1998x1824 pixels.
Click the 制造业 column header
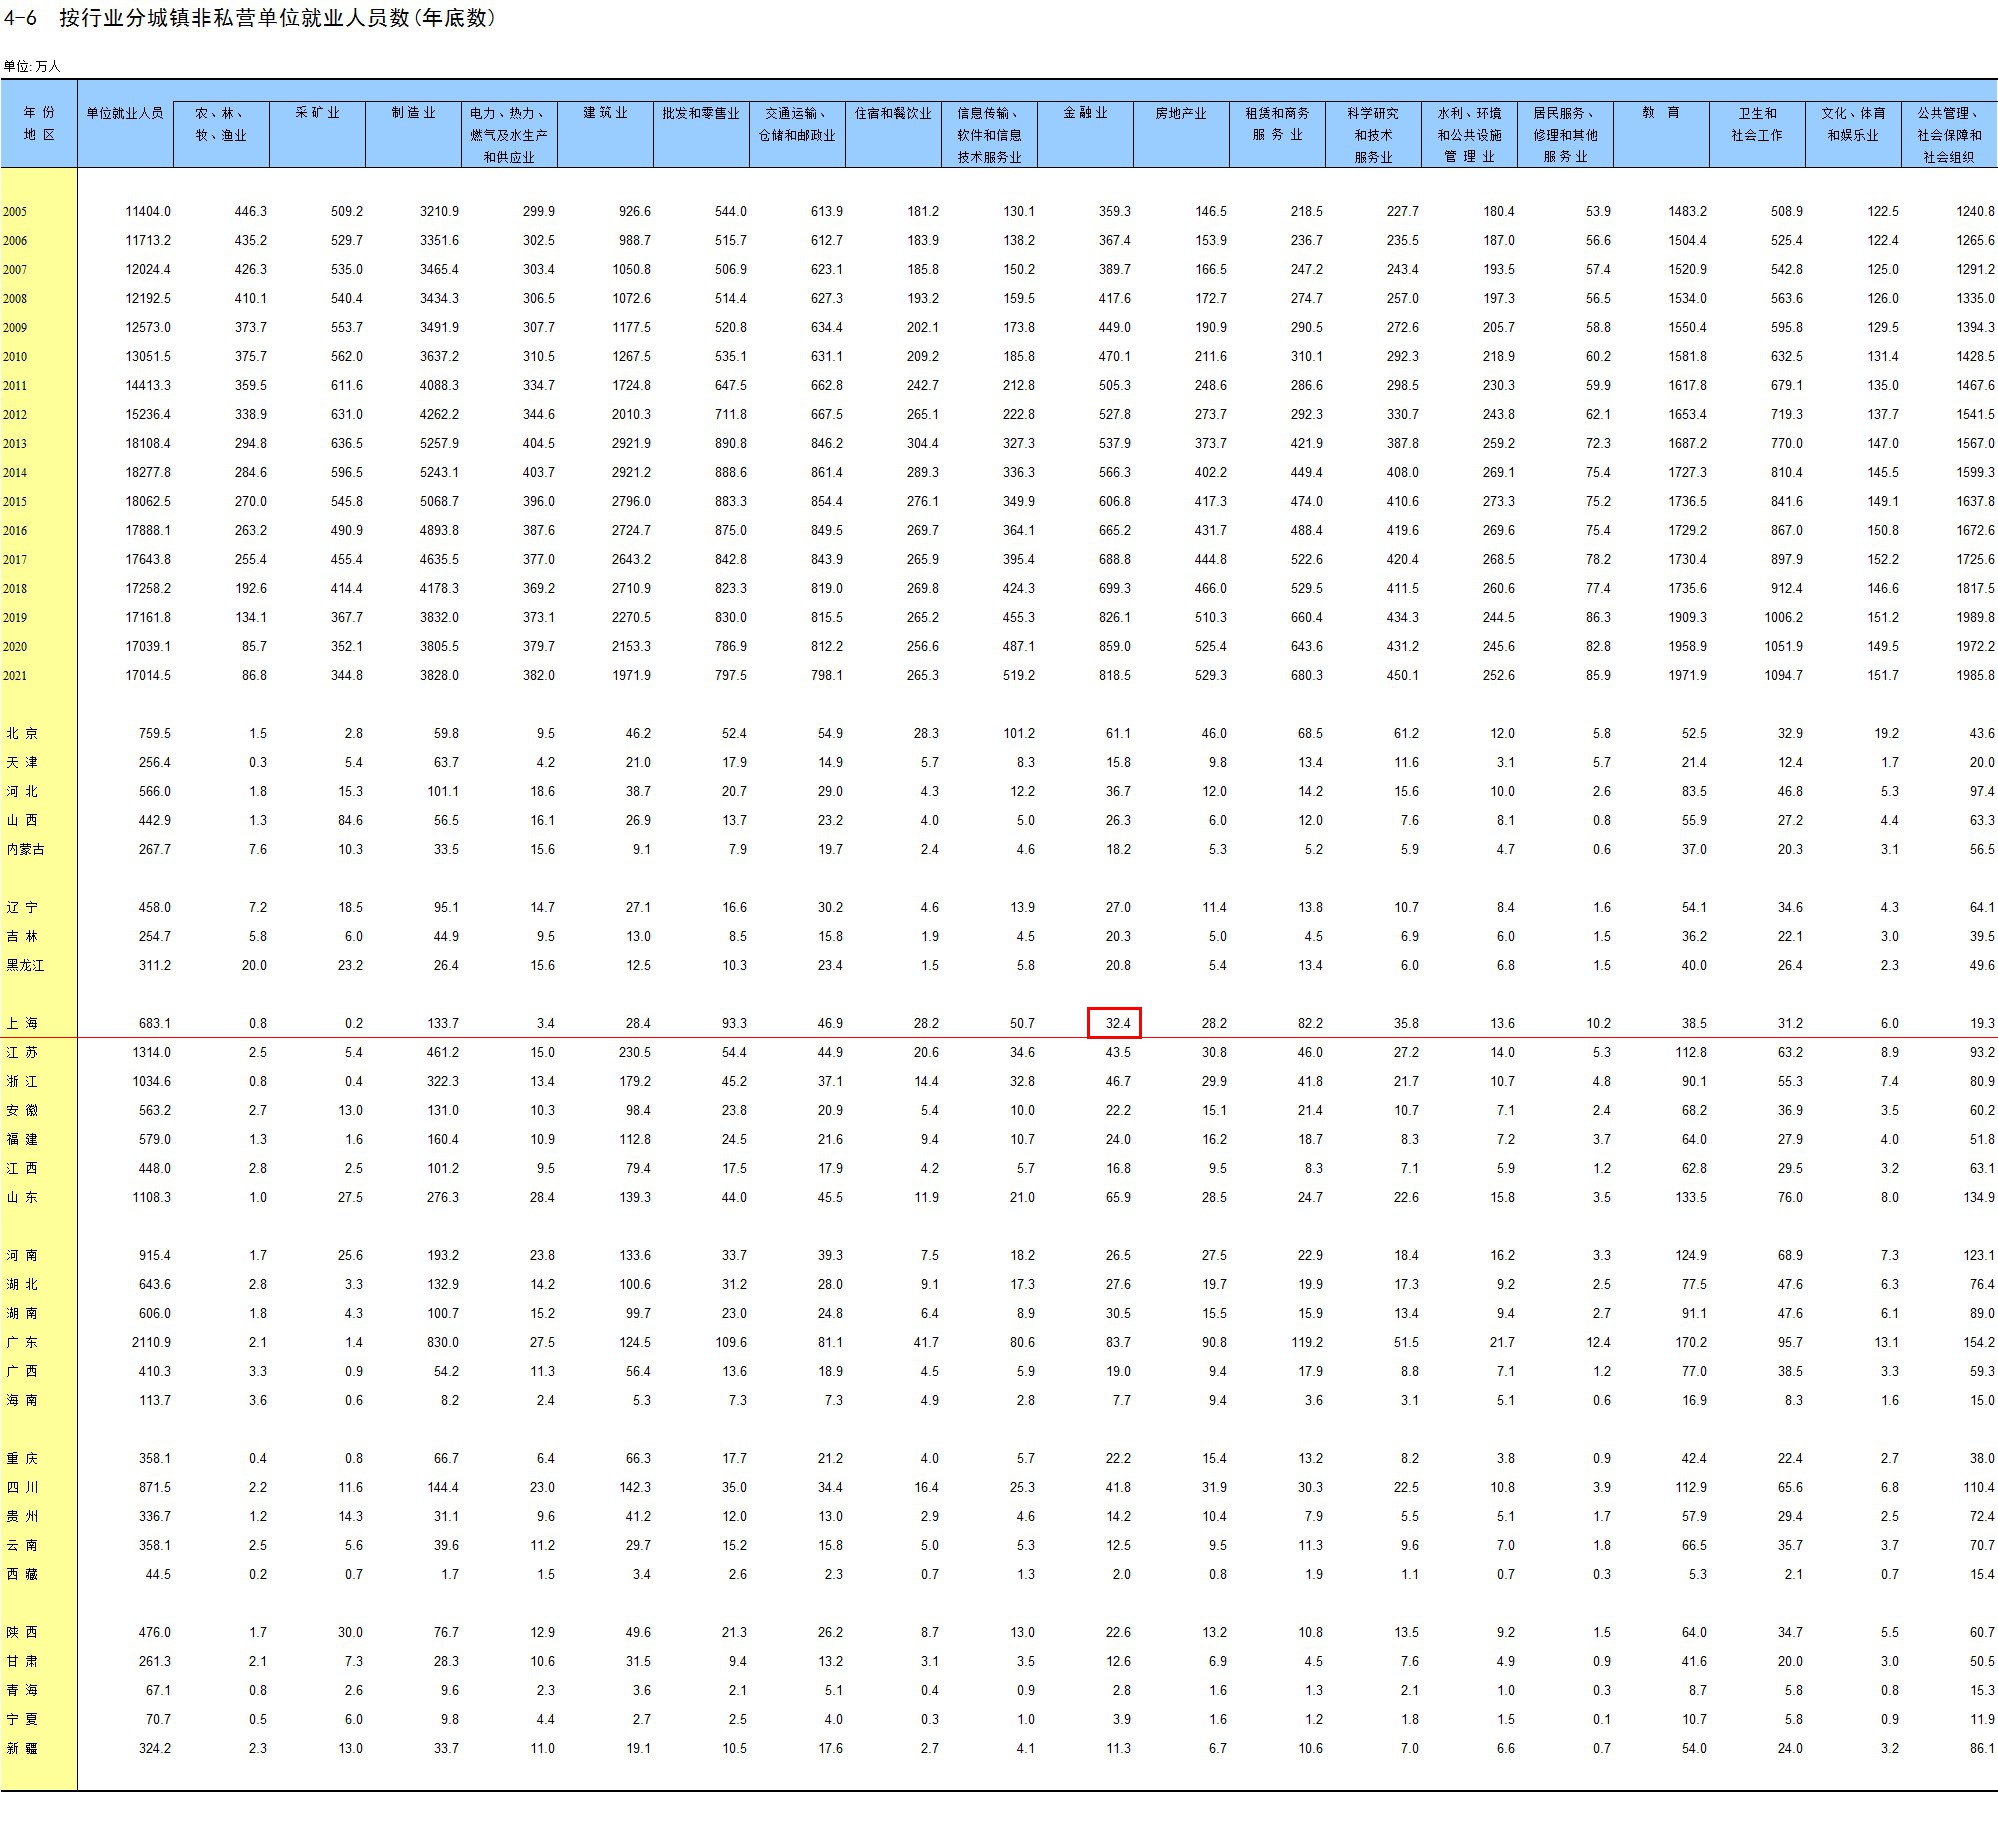413,113
